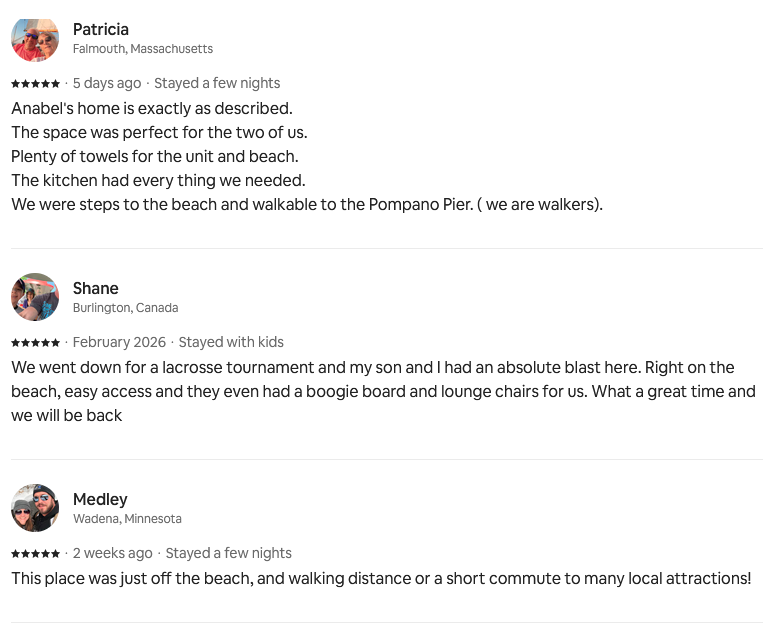The image size is (770, 630).
Task: Select the Falmouth, Massachusetts location text
Action: click(x=143, y=49)
